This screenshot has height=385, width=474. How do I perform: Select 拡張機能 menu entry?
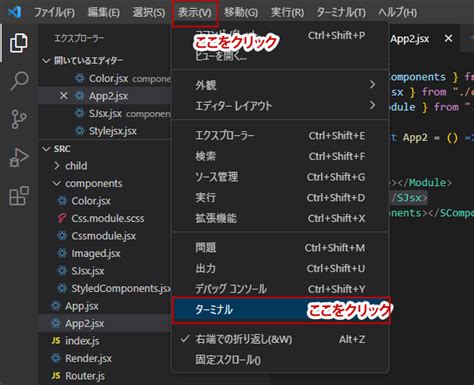click(x=280, y=218)
